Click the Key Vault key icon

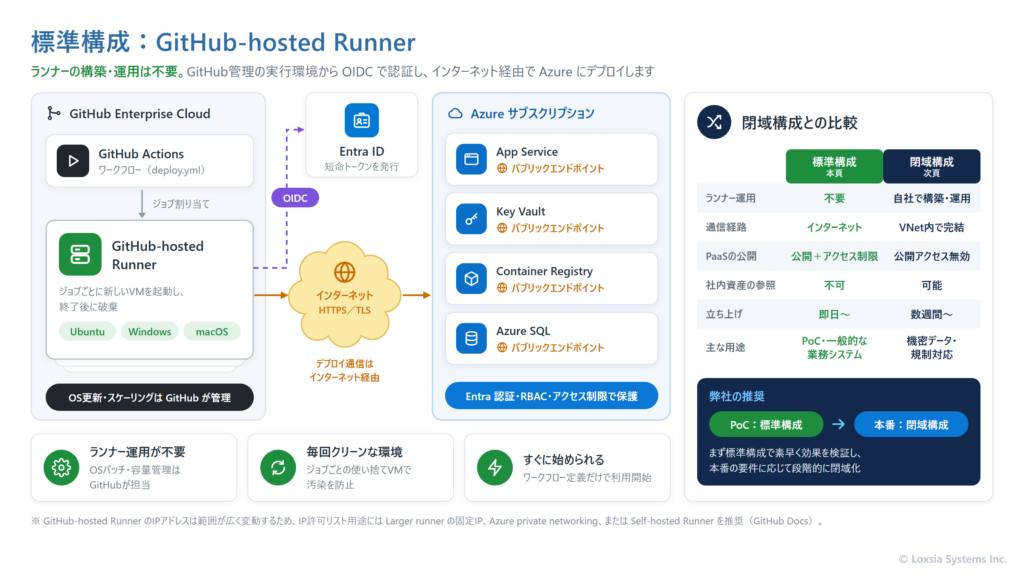pos(471,219)
